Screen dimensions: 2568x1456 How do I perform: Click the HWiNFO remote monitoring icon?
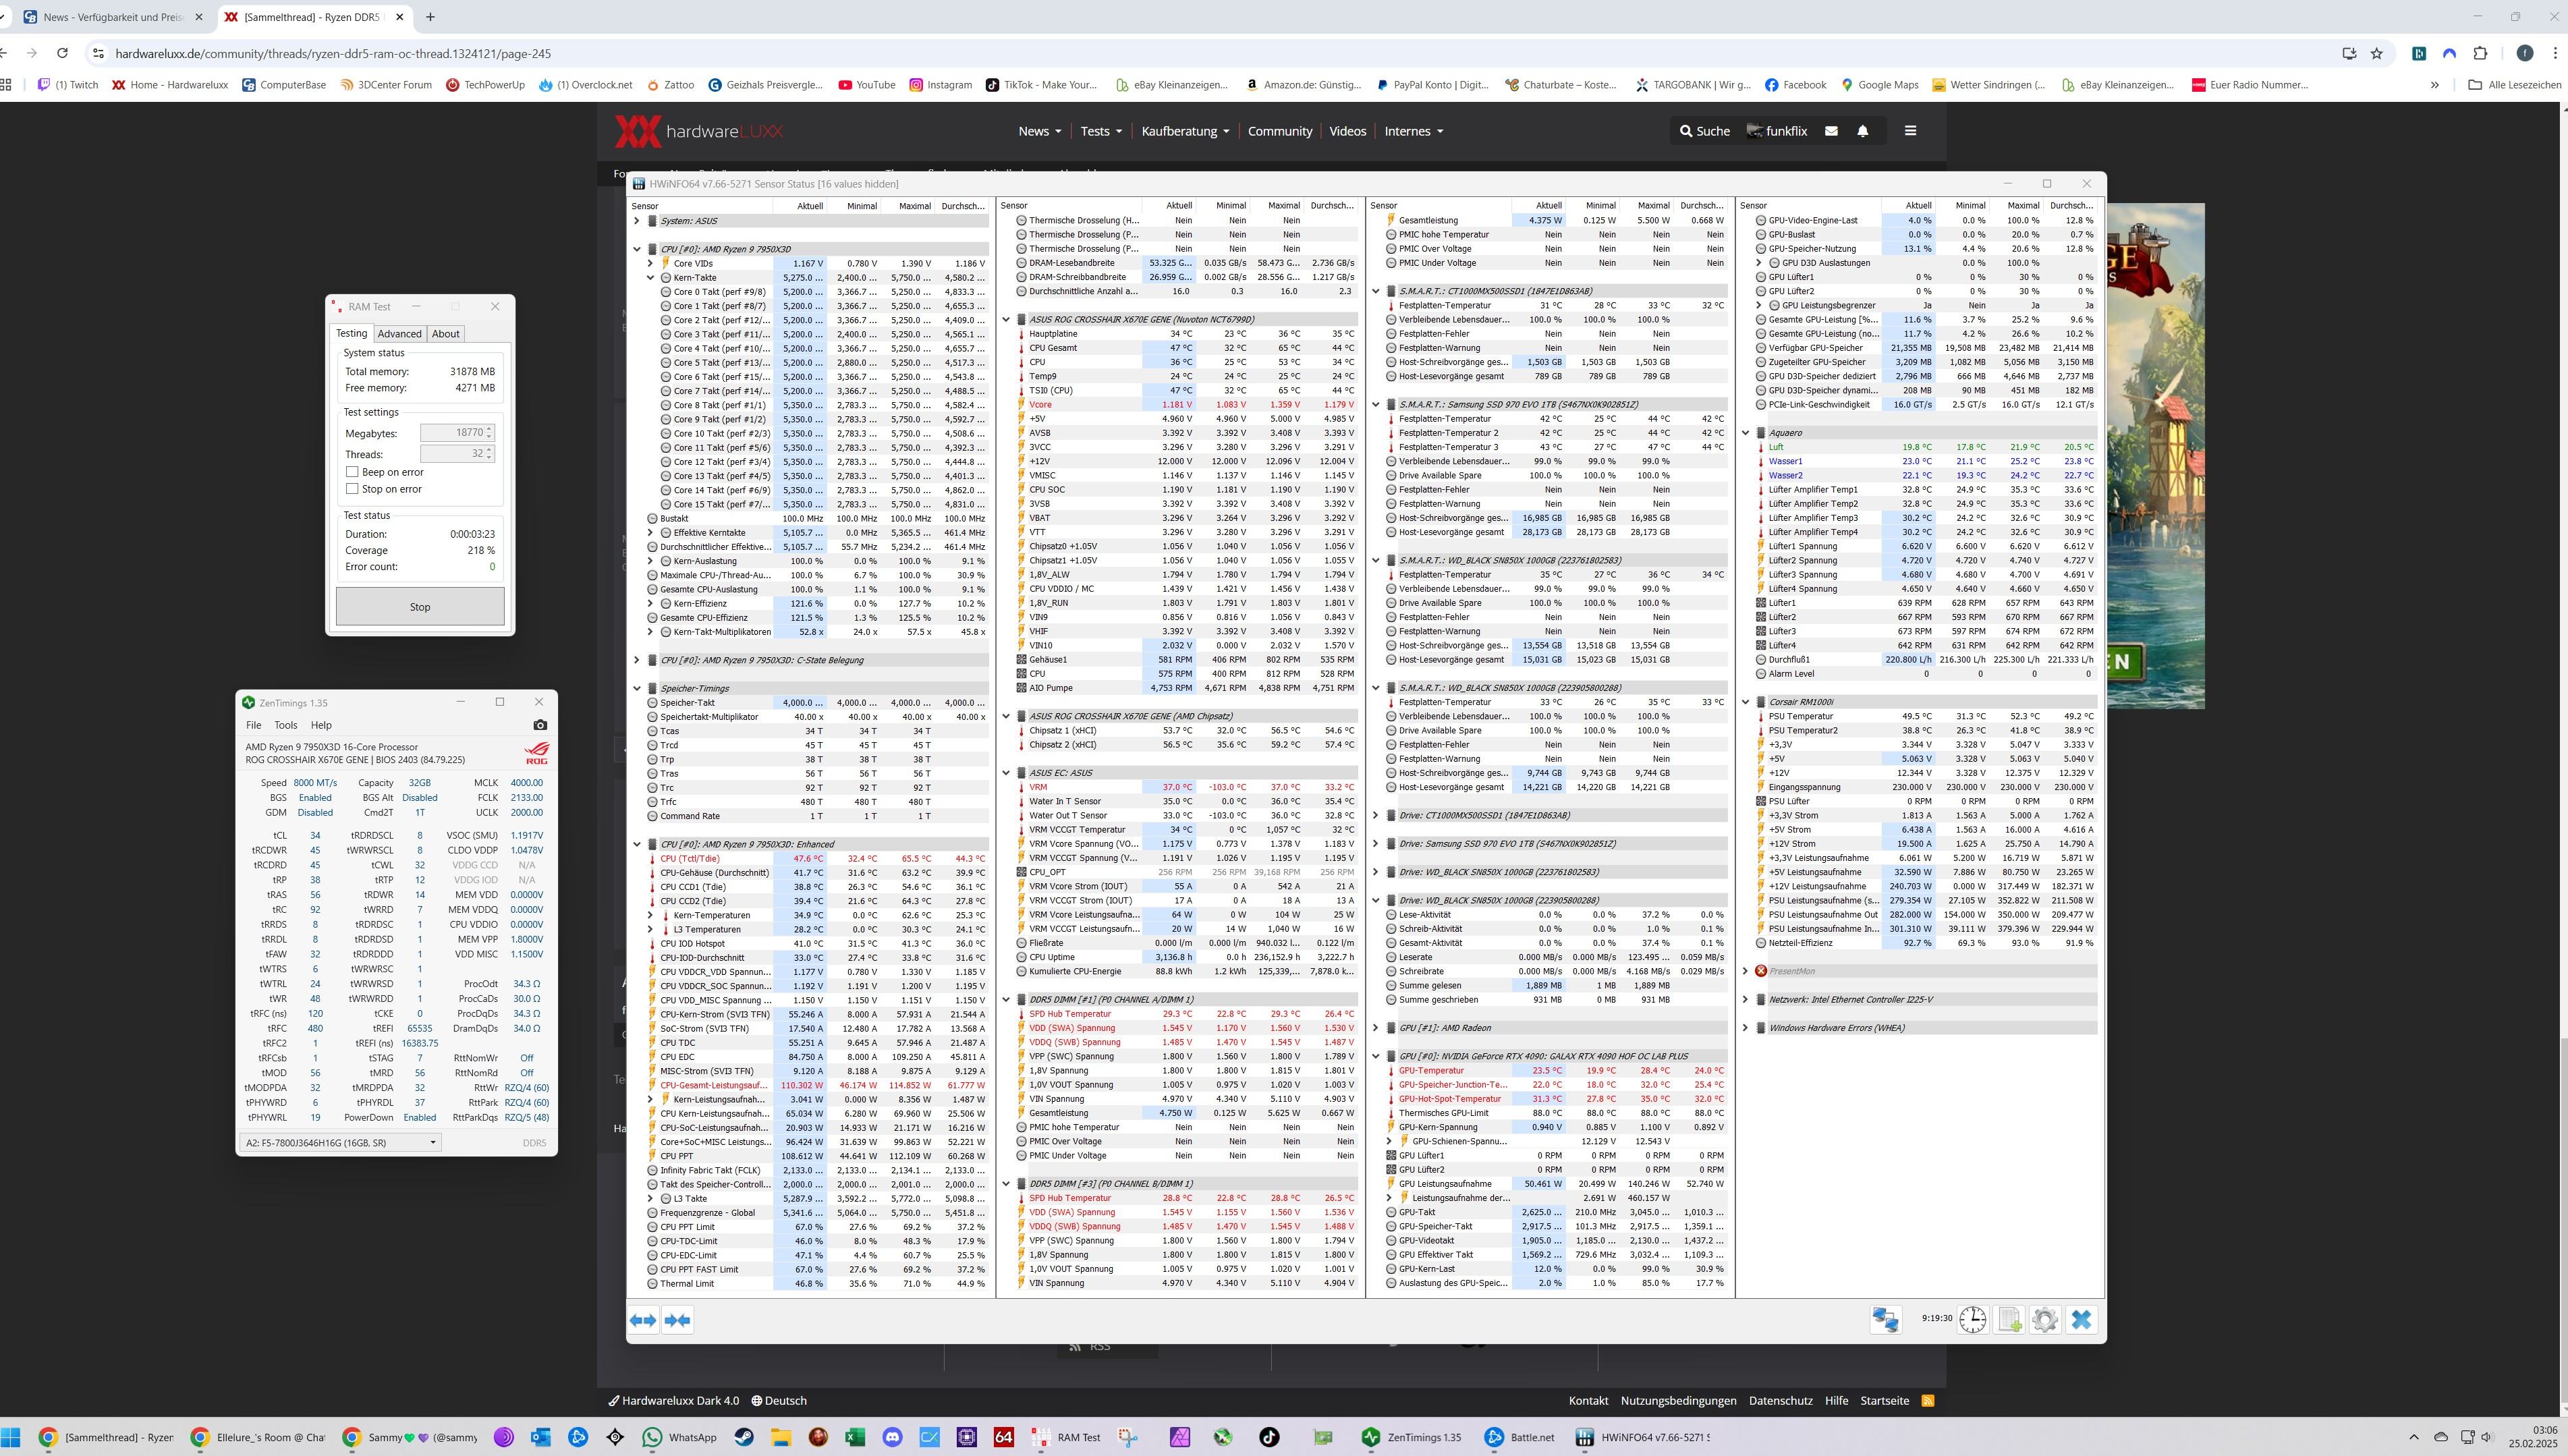coord(1885,1319)
